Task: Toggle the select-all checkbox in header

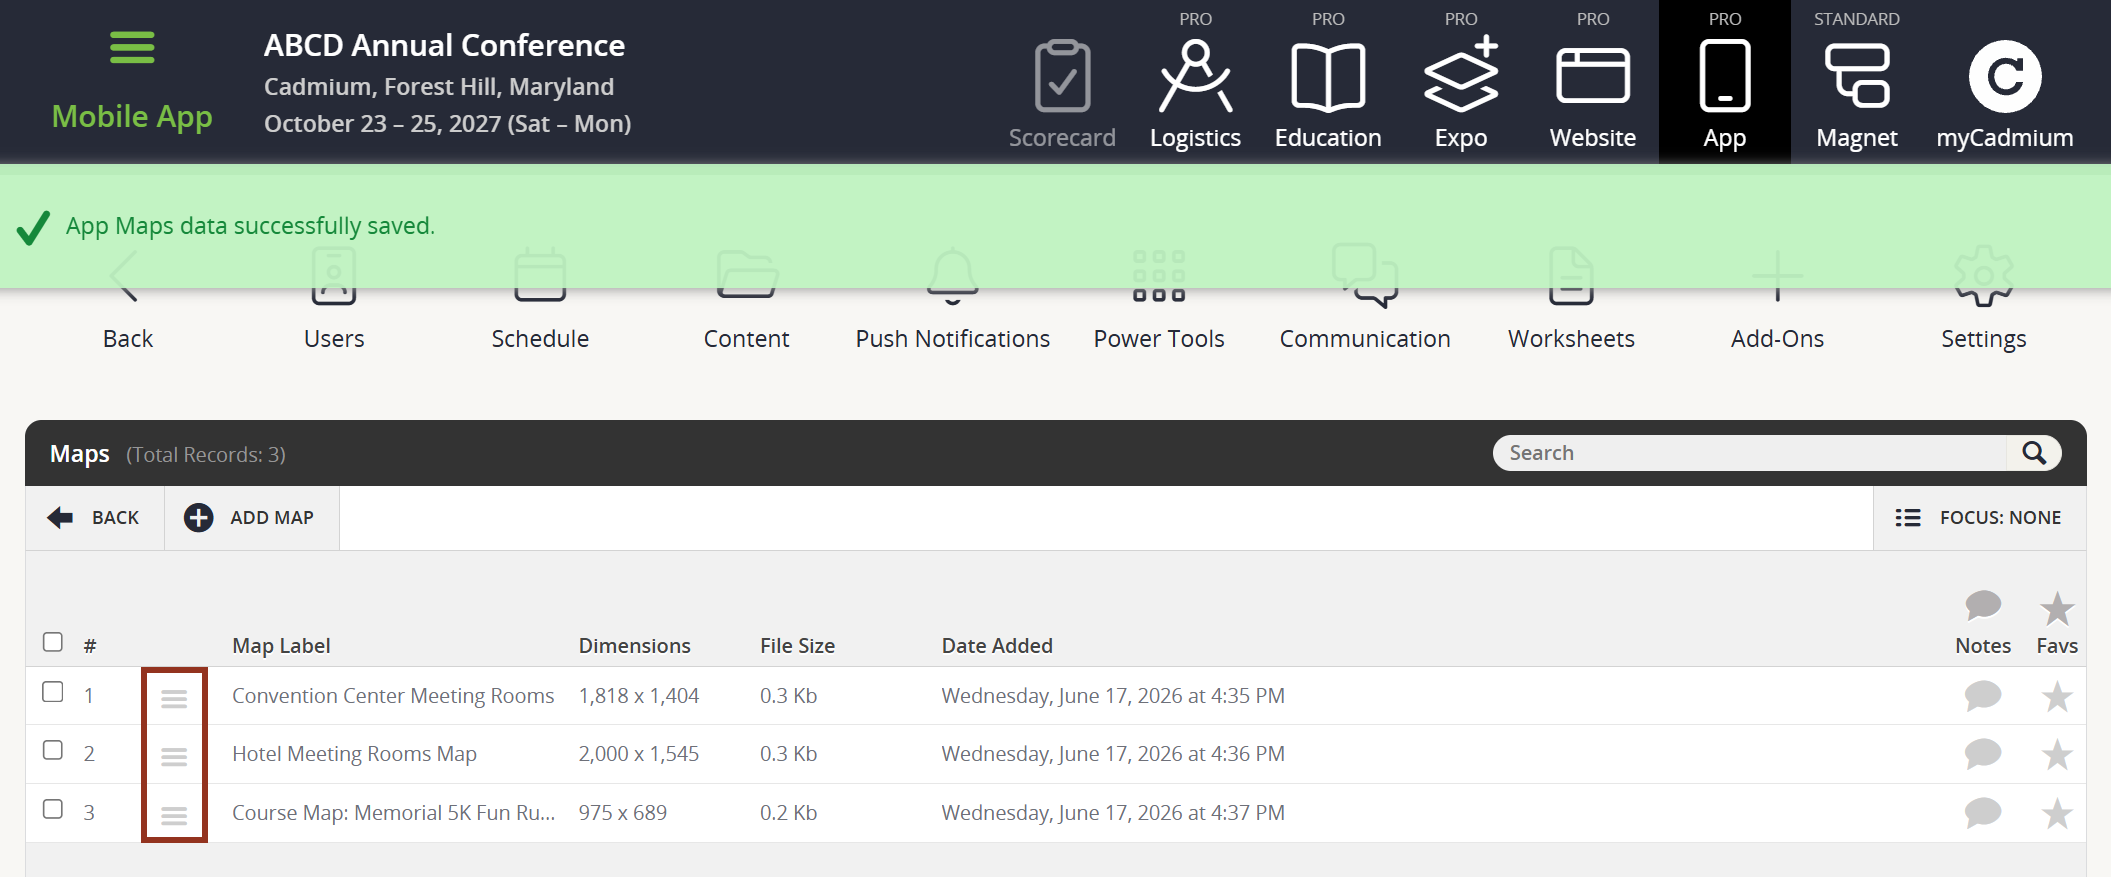Action: 53,642
